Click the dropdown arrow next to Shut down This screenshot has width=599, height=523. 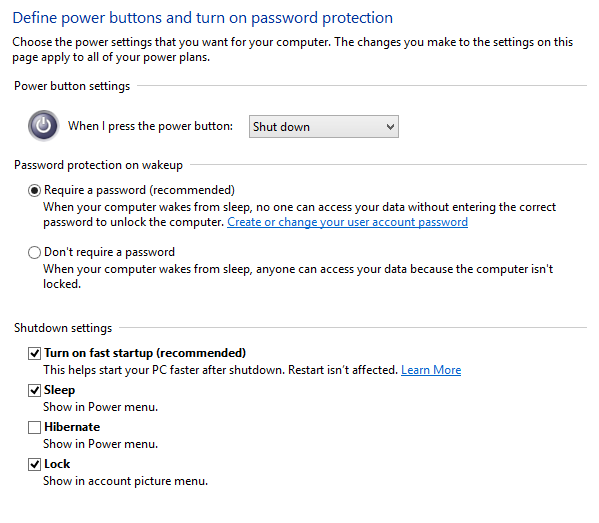coord(390,126)
